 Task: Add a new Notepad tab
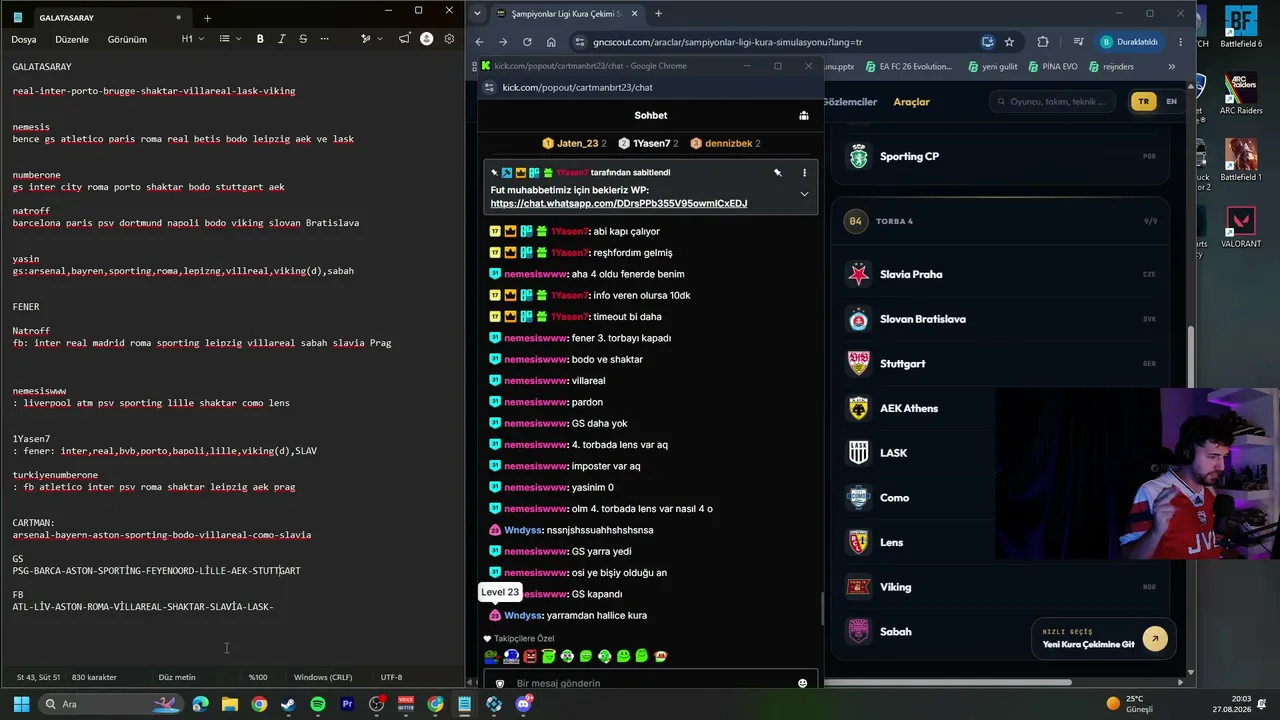(x=207, y=18)
